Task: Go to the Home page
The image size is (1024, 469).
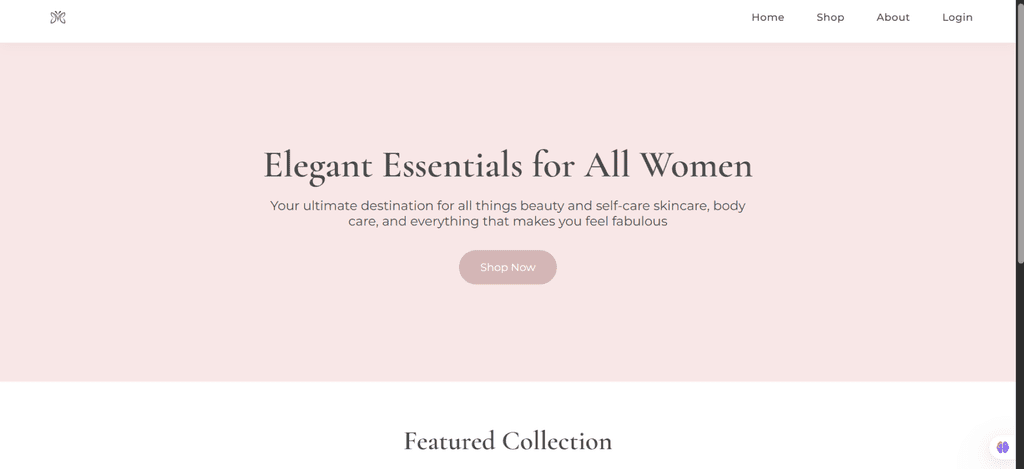Action: pyautogui.click(x=767, y=18)
